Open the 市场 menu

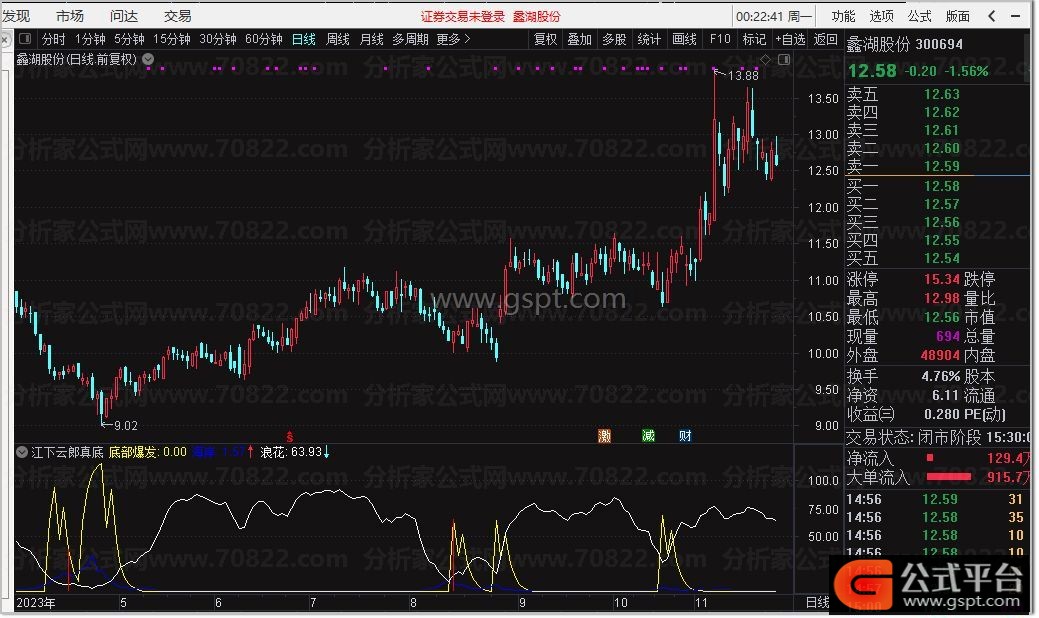tap(70, 16)
